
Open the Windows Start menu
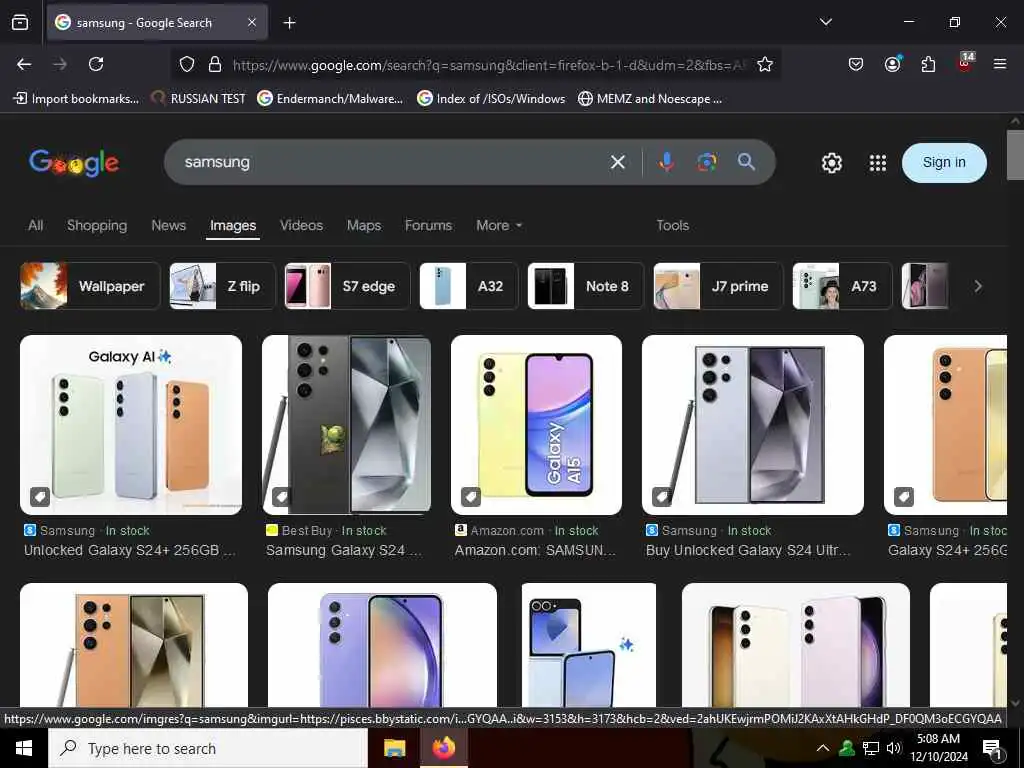pyautogui.click(x=24, y=748)
